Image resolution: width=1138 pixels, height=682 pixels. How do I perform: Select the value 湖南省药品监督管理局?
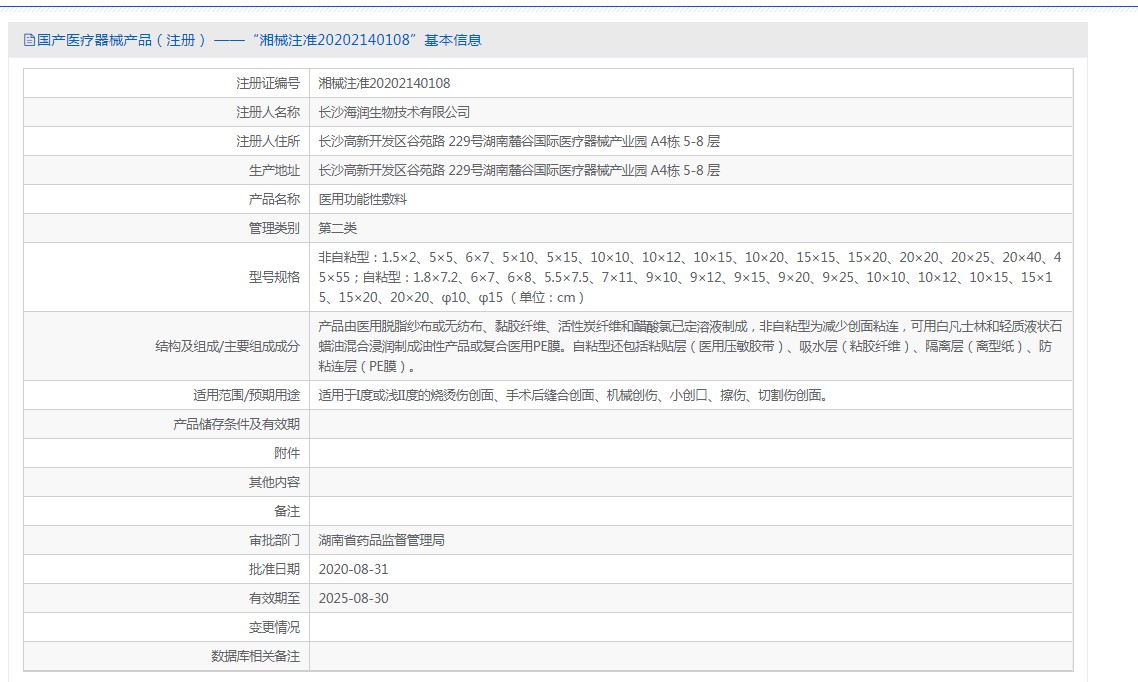tap(382, 541)
